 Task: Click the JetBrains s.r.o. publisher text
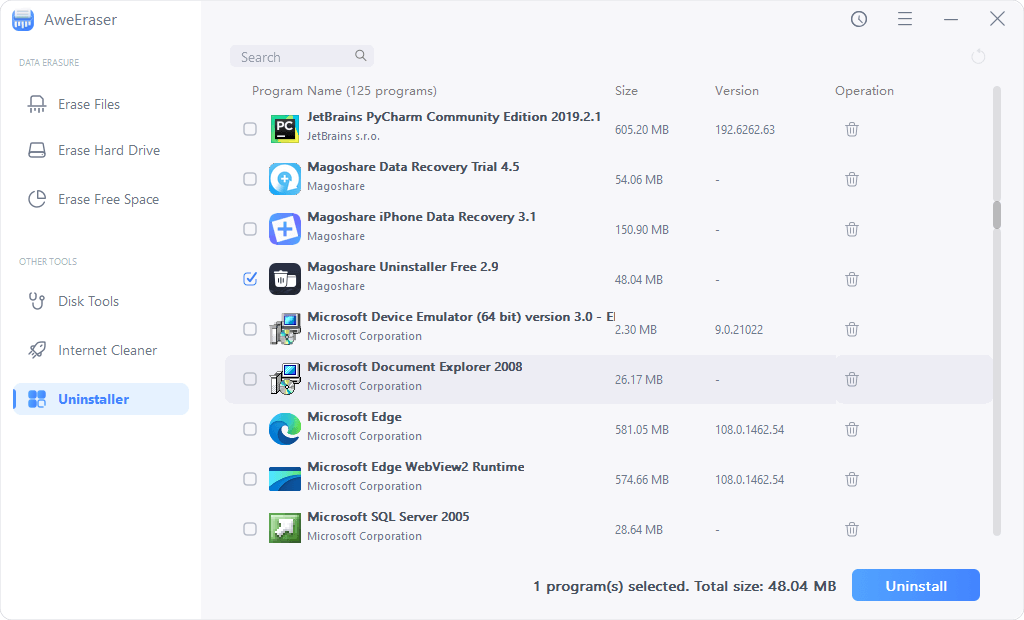click(x=344, y=136)
